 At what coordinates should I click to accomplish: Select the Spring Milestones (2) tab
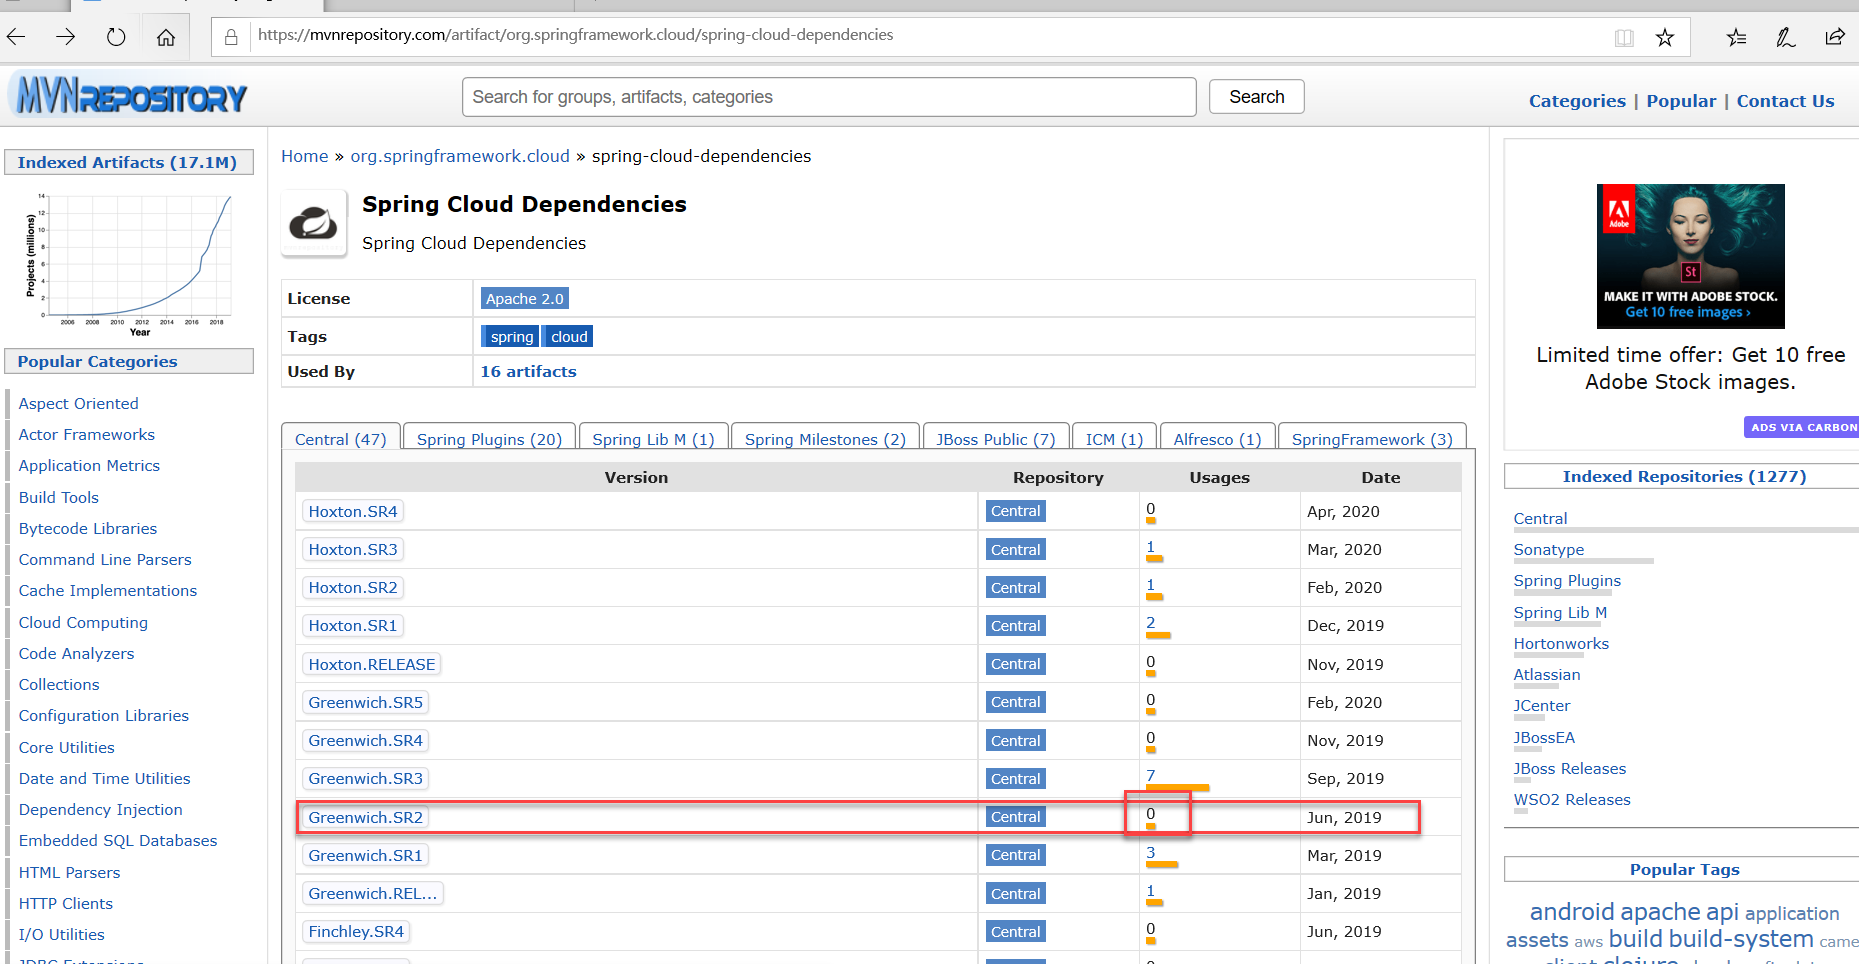[825, 438]
